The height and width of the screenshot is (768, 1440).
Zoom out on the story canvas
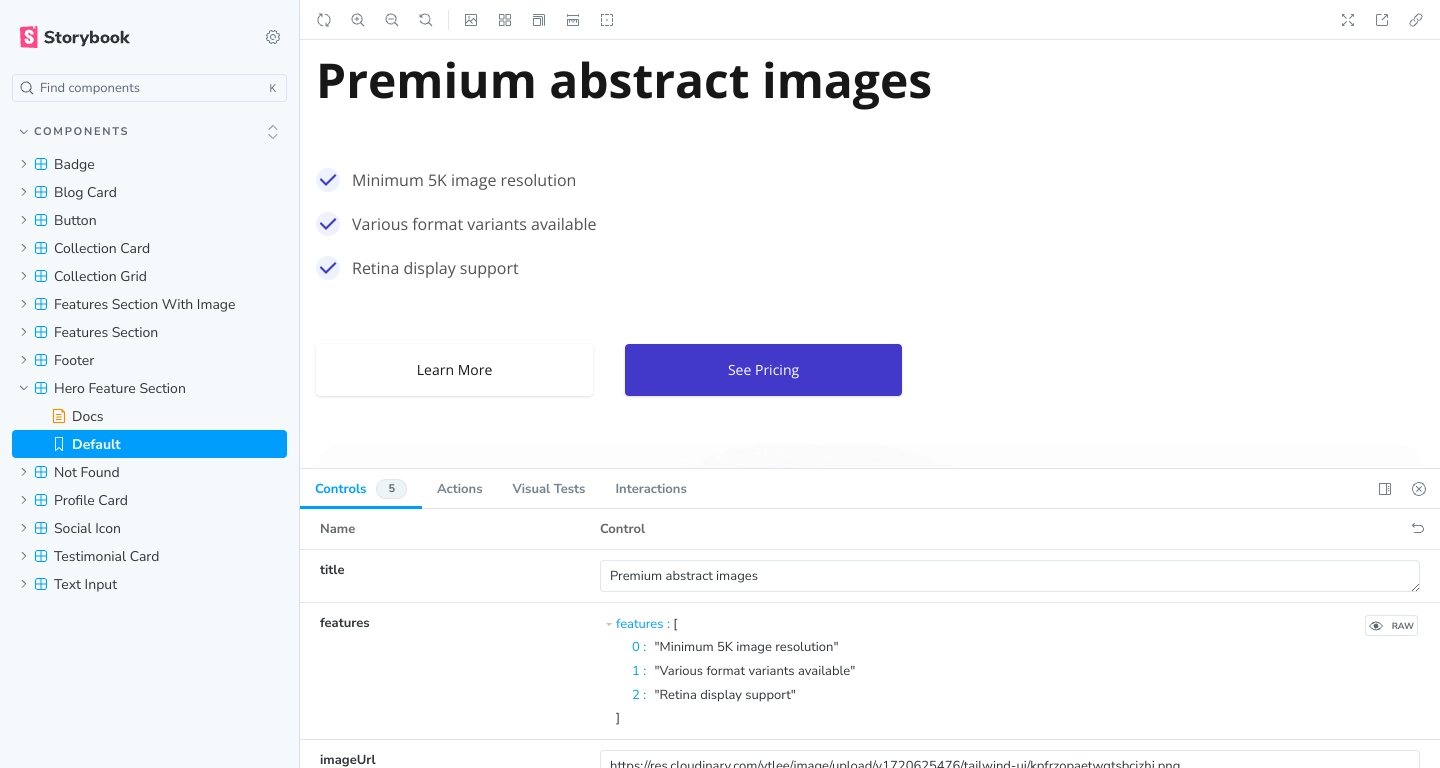tap(392, 20)
